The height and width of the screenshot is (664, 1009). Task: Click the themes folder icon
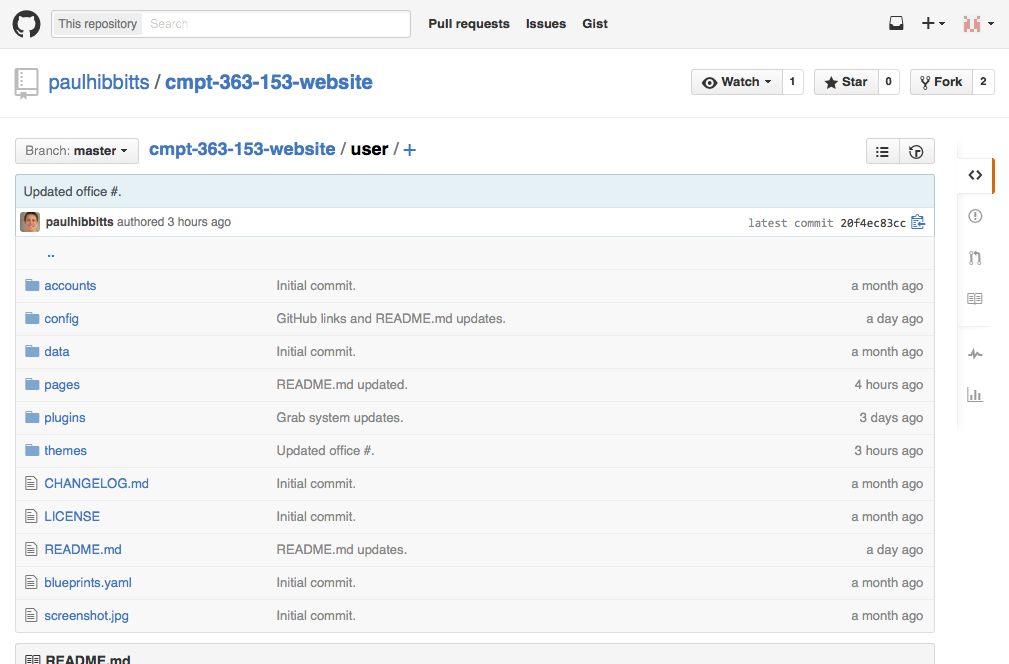[x=32, y=450]
